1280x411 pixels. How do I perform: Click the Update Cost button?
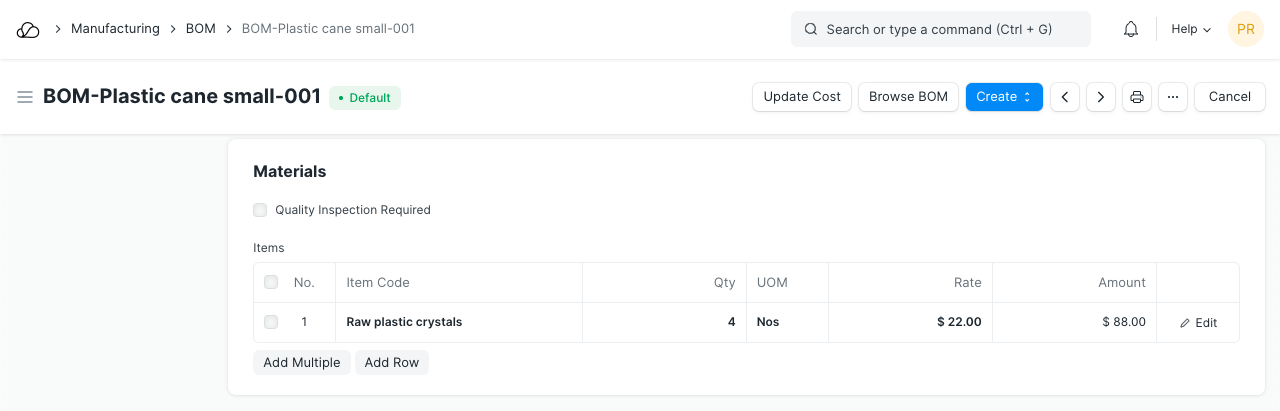pyautogui.click(x=802, y=97)
